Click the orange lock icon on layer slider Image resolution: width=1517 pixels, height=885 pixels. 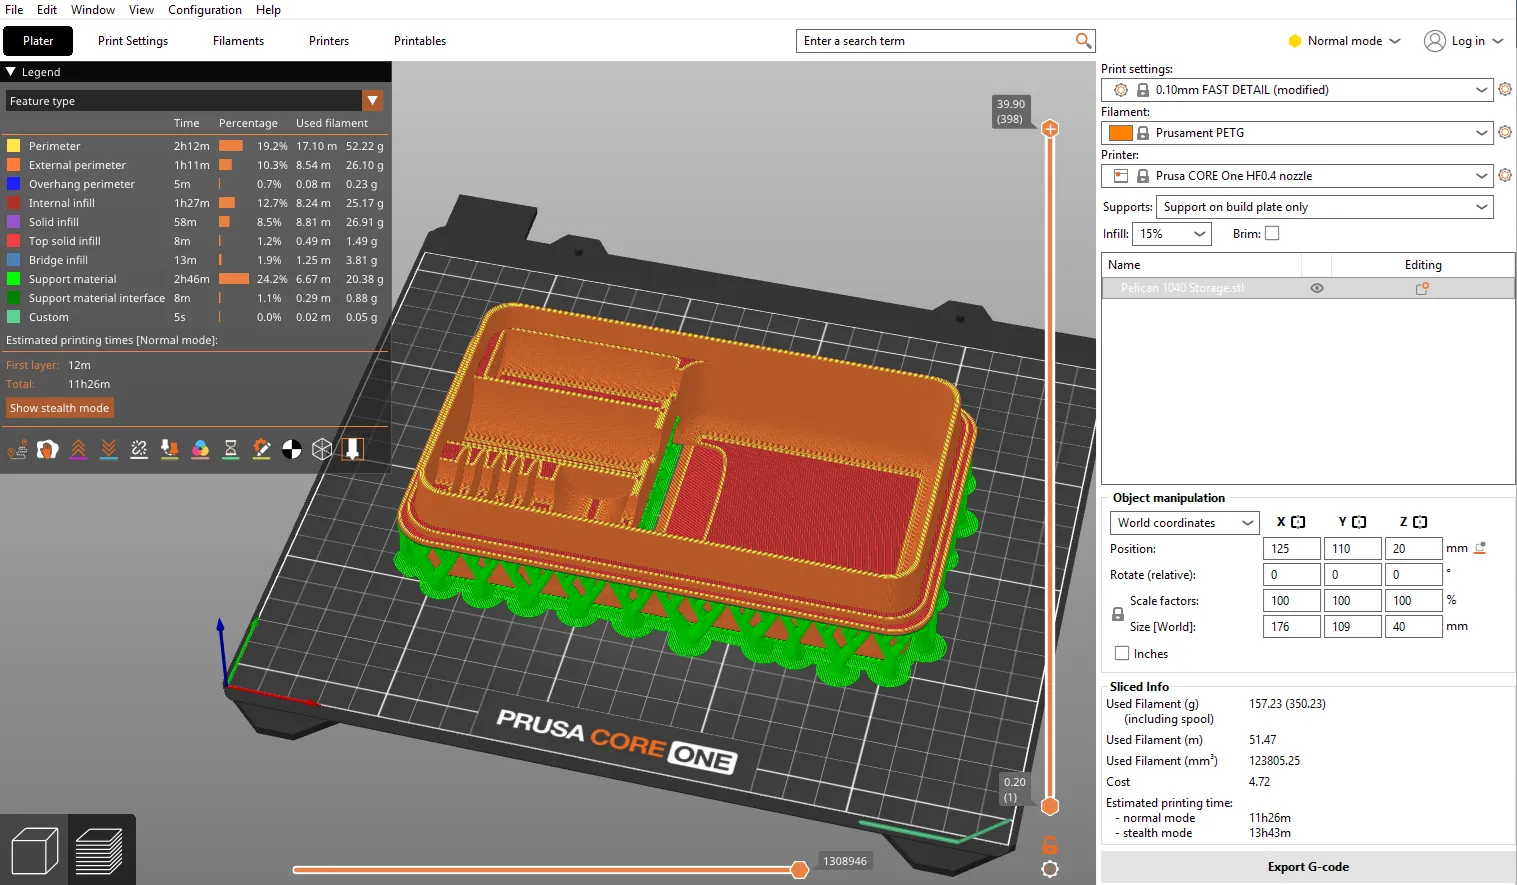1050,845
